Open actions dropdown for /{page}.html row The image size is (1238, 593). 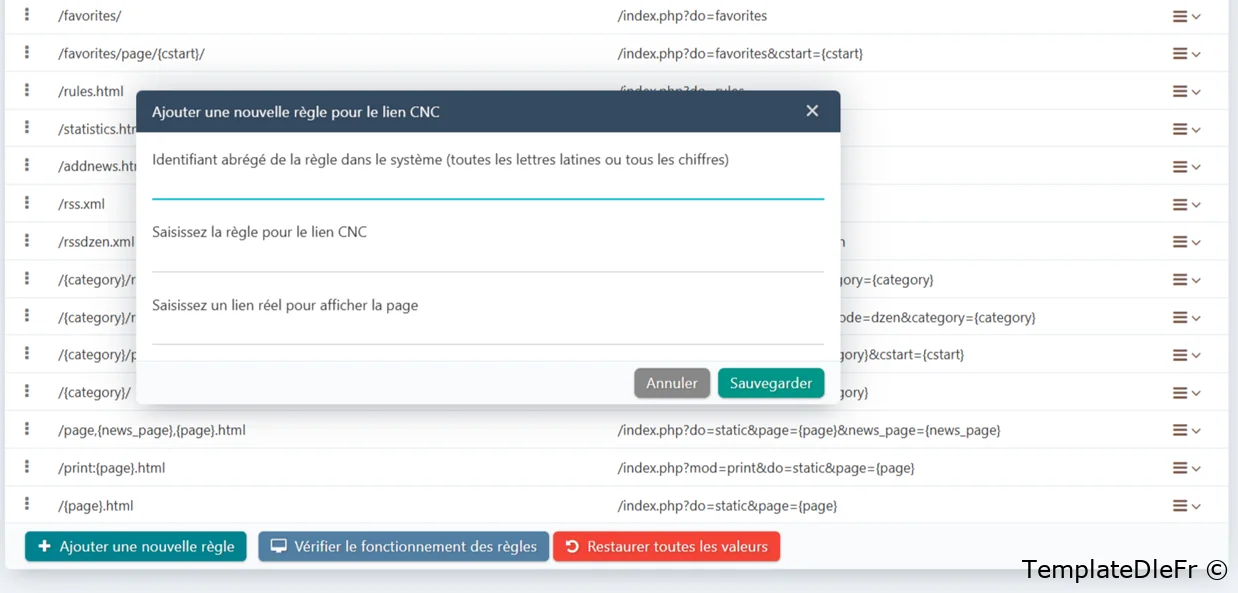coord(1186,506)
